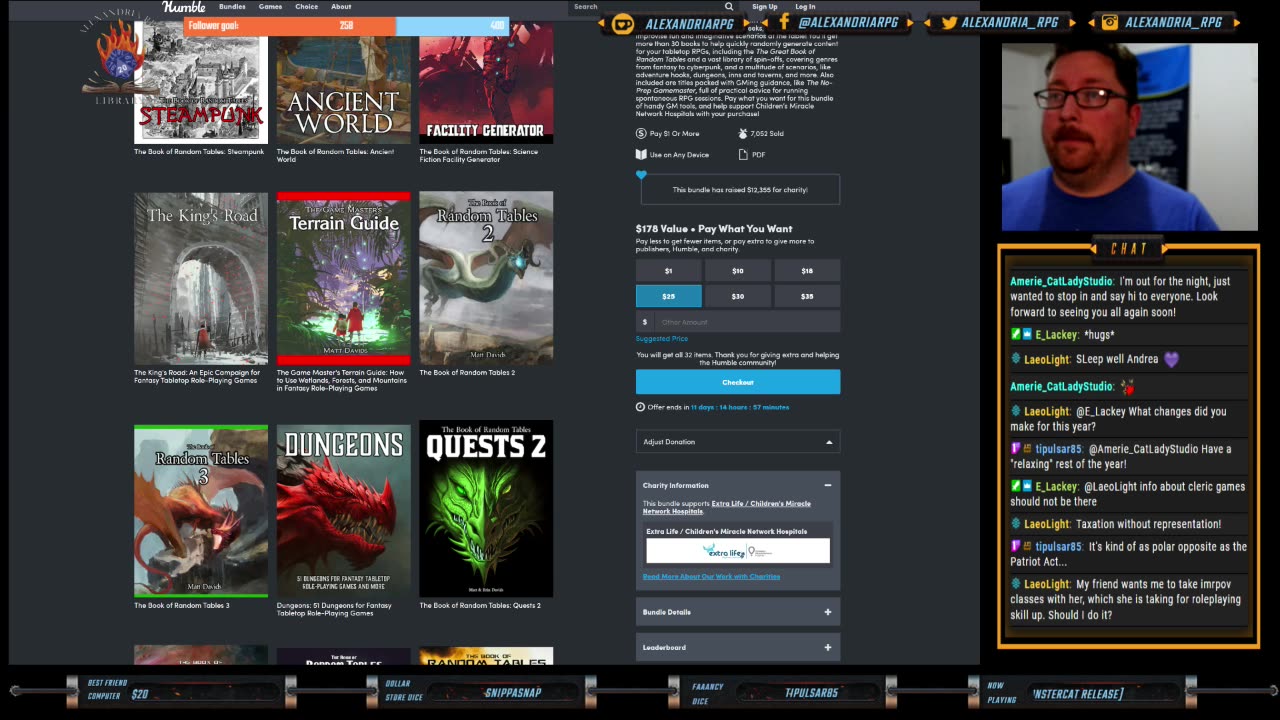The height and width of the screenshot is (720, 1280).
Task: Open the About menu
Action: coord(341,7)
